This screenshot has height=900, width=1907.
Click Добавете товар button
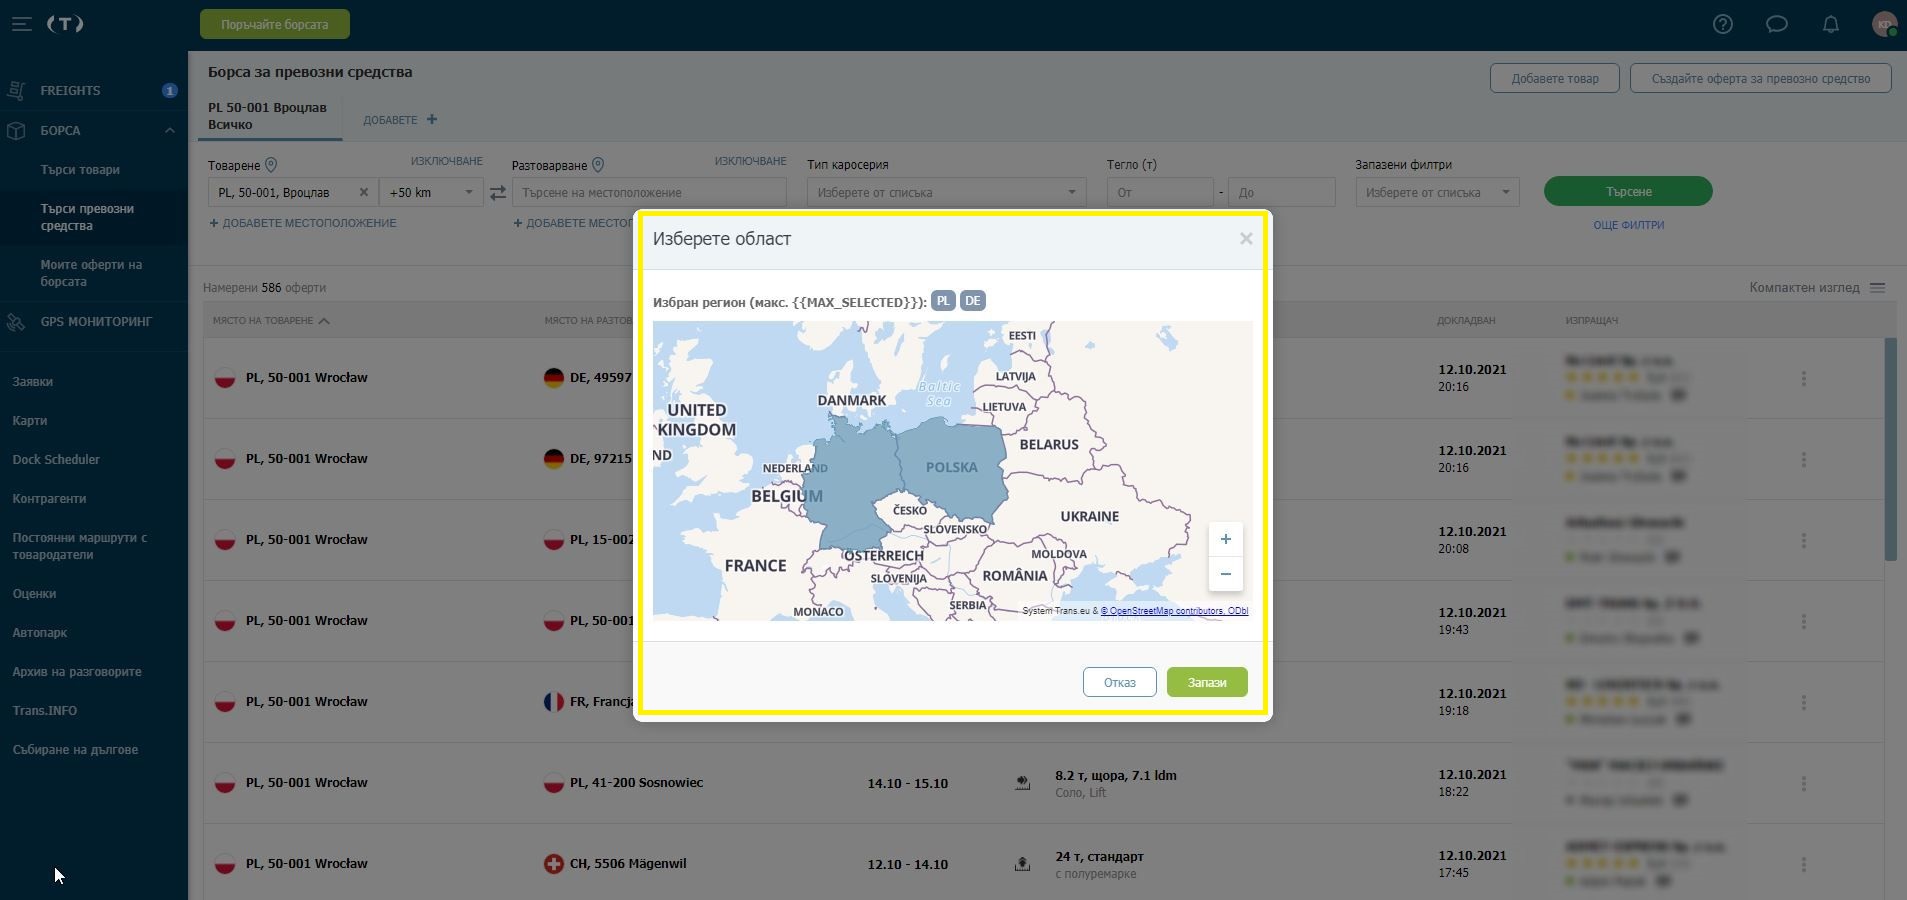[x=1554, y=78]
